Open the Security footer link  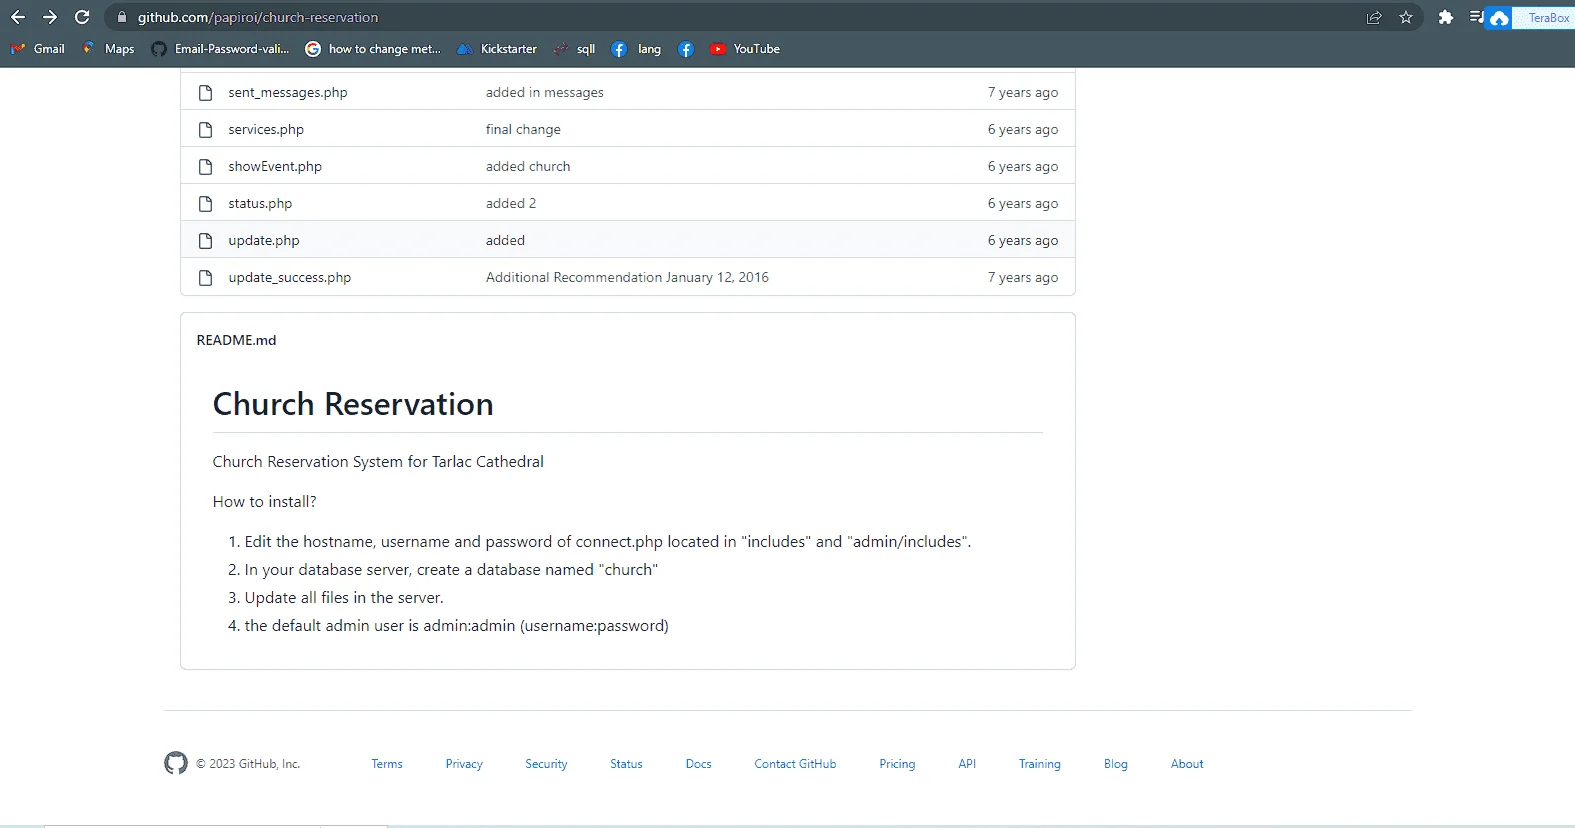click(546, 763)
